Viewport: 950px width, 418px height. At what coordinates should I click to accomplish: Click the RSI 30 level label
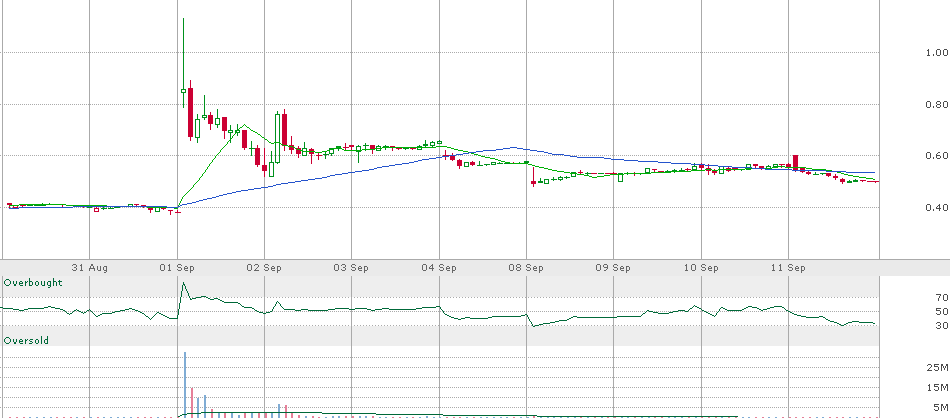pyautogui.click(x=942, y=326)
